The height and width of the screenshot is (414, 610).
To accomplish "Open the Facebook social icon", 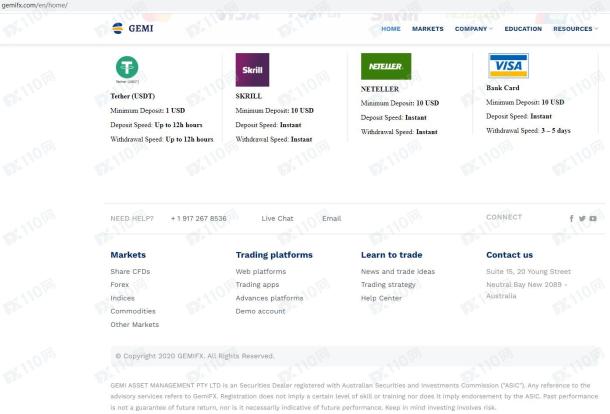I will pos(571,219).
